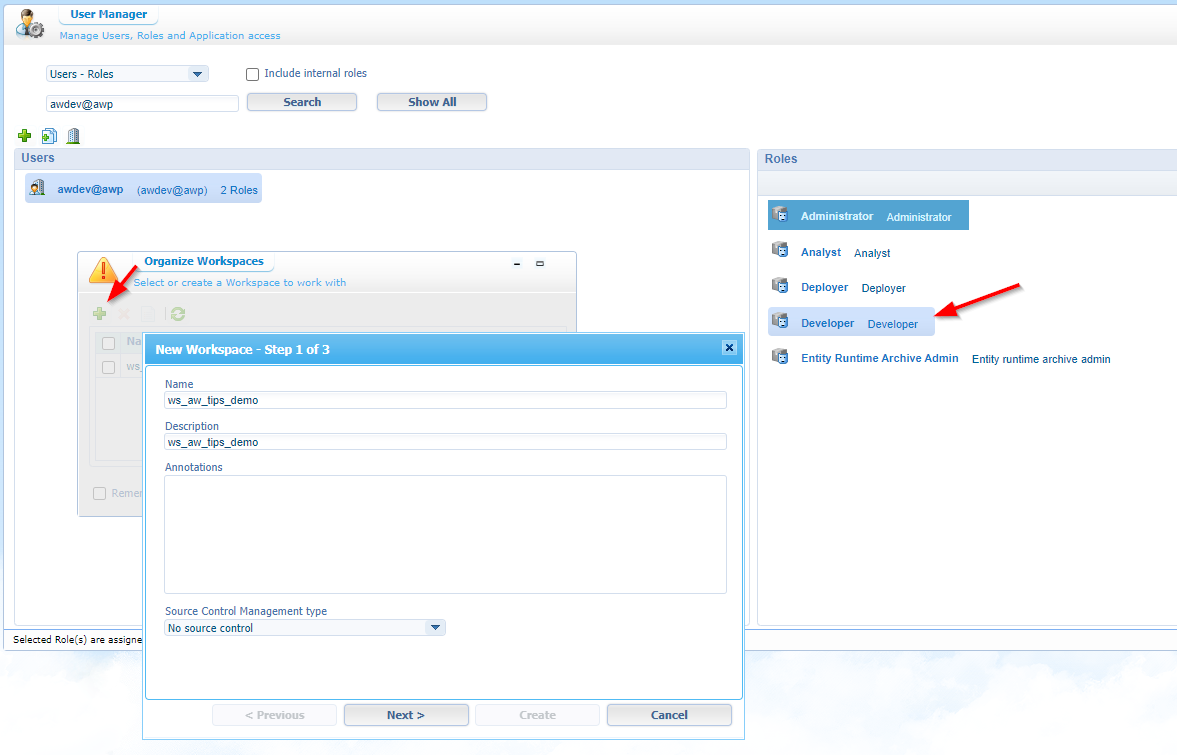Screen dimensions: 1177x755
Task: Click the green plus add user icon
Action: click(25, 136)
